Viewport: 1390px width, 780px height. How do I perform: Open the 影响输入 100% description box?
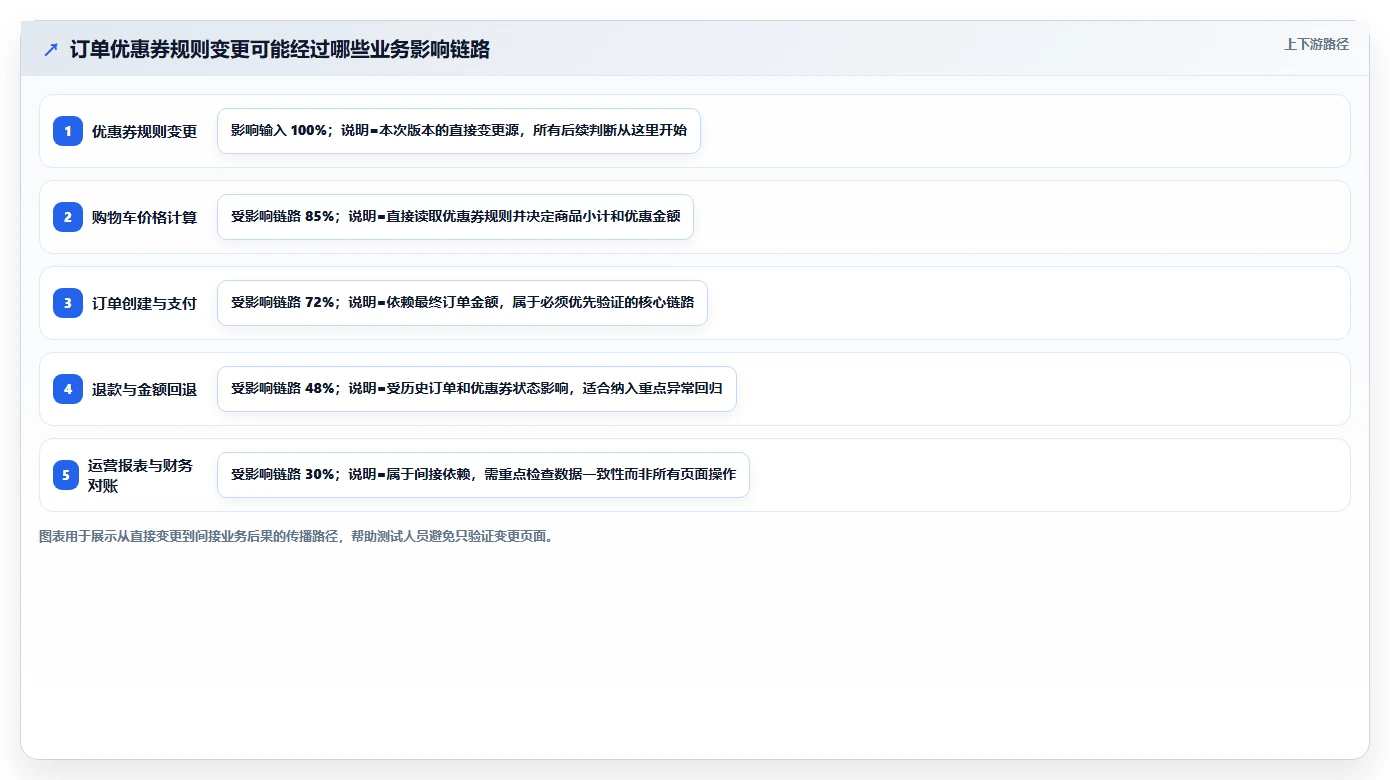(x=459, y=131)
